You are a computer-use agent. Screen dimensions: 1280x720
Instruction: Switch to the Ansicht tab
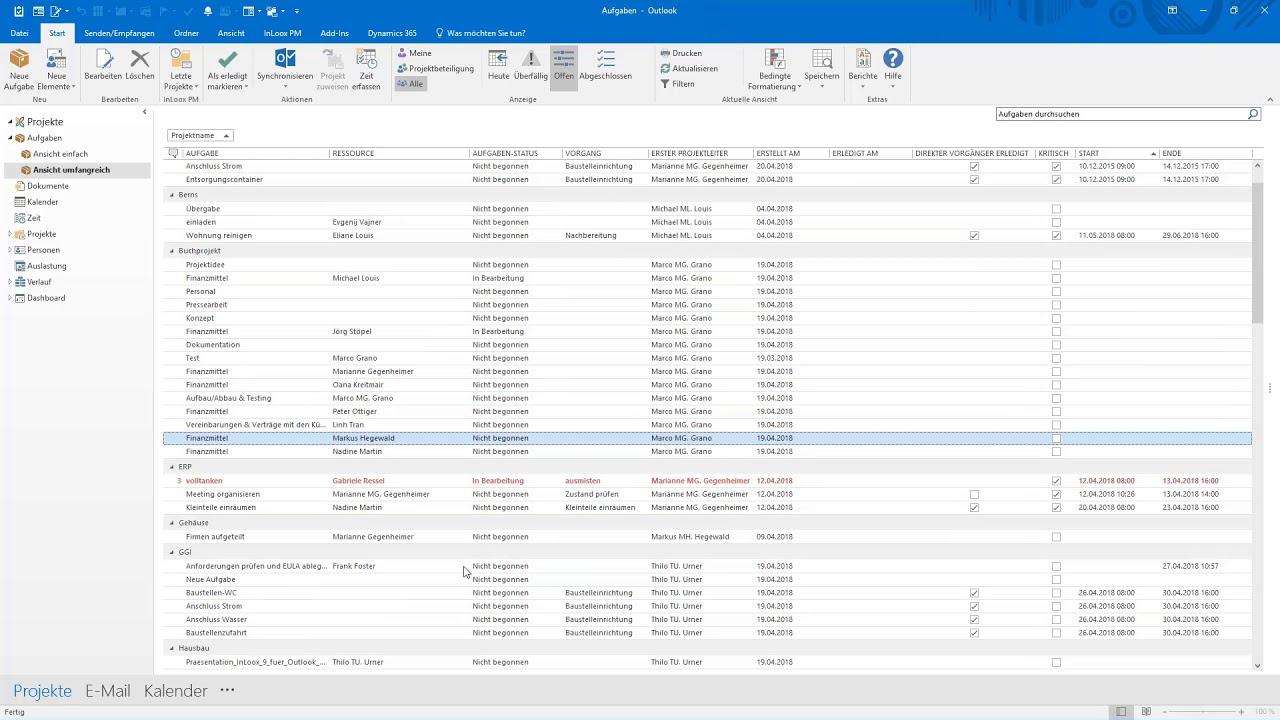231,33
